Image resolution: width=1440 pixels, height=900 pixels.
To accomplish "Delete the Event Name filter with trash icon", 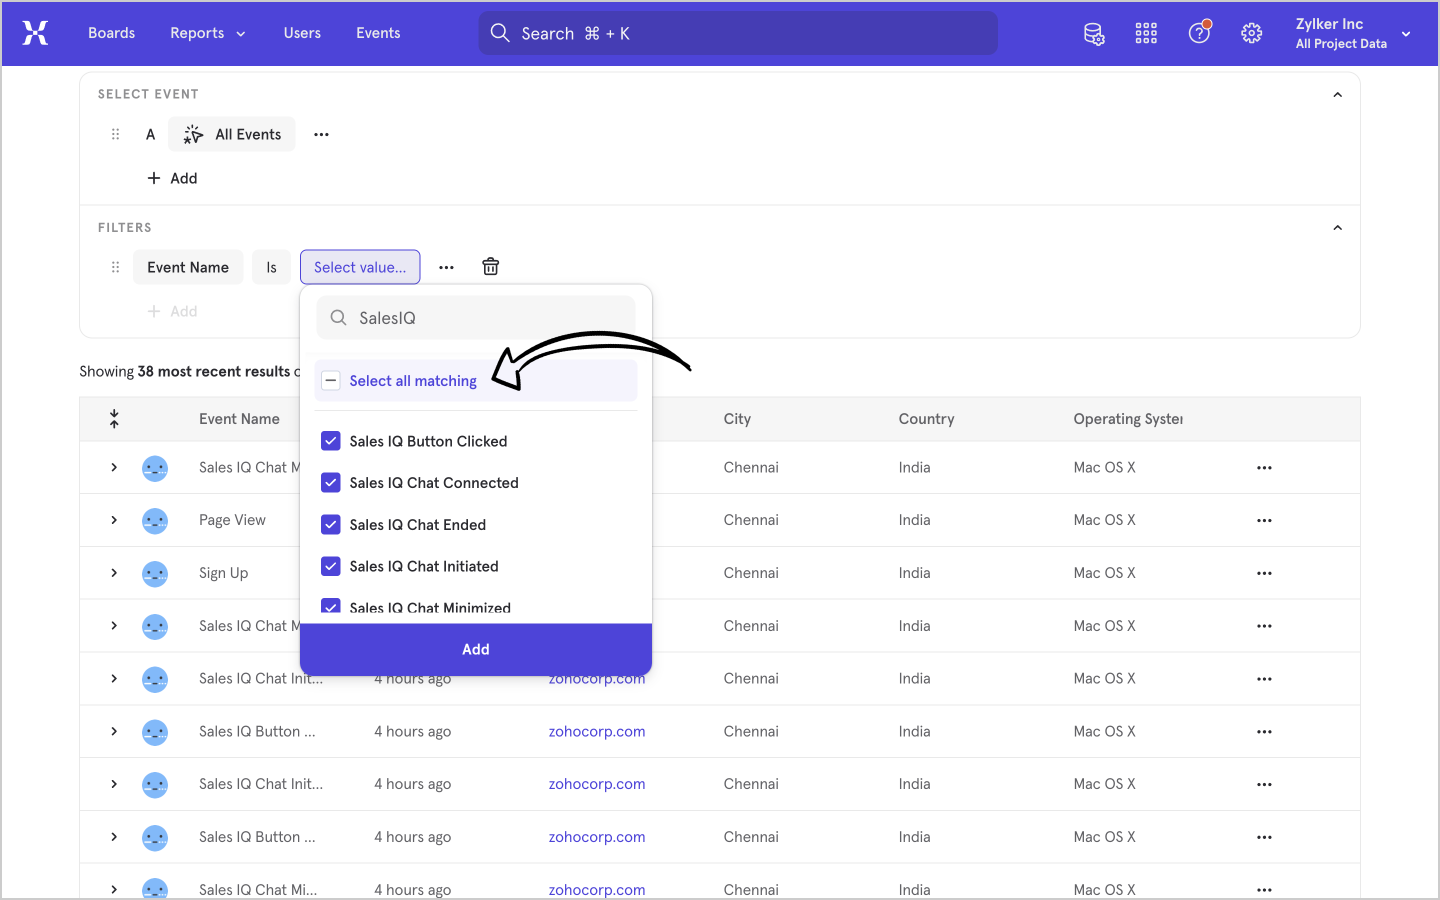I will pyautogui.click(x=490, y=266).
